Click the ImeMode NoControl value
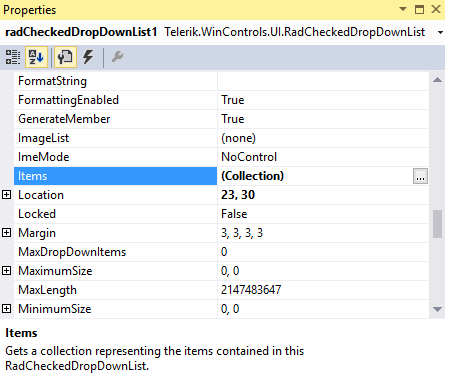This screenshot has width=453, height=375. point(249,157)
